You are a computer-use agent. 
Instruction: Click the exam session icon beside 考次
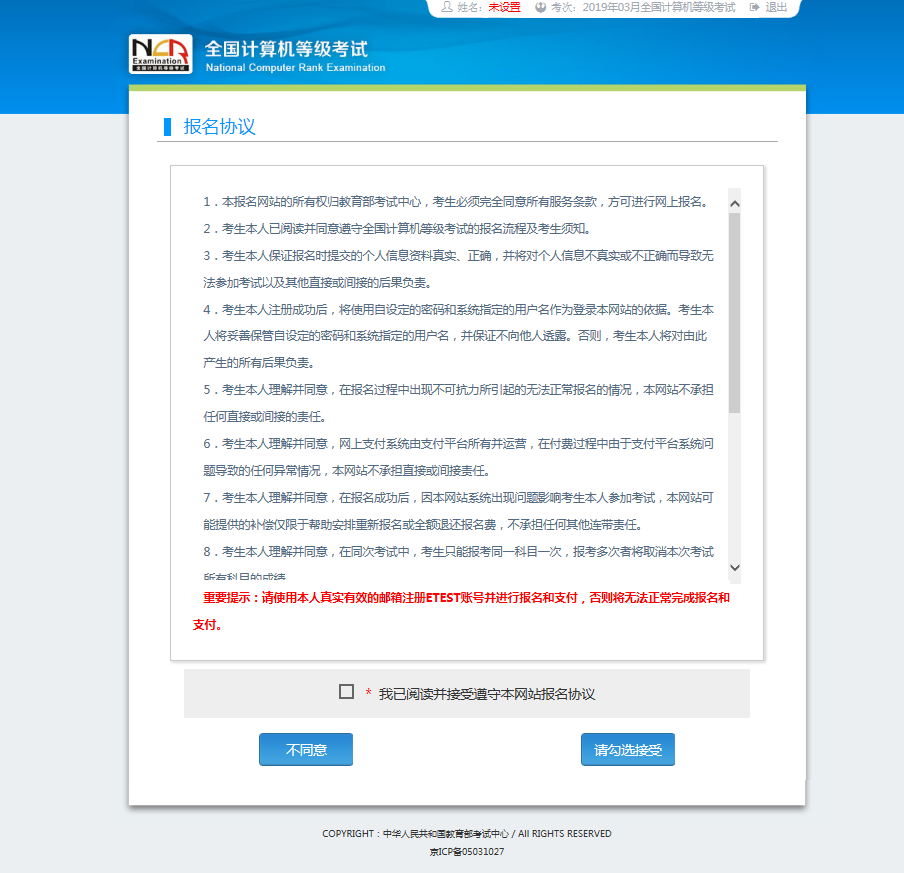click(541, 7)
